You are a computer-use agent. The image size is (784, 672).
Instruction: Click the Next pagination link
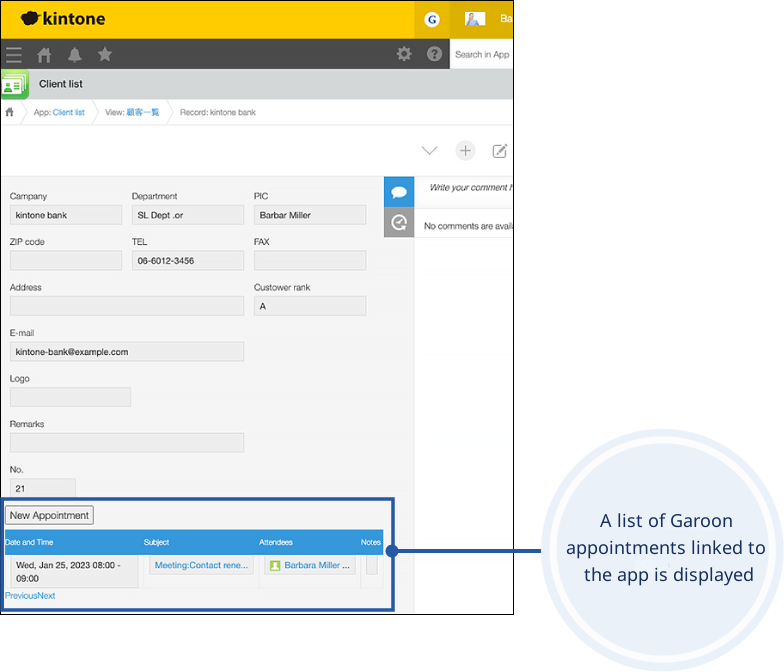point(46,596)
